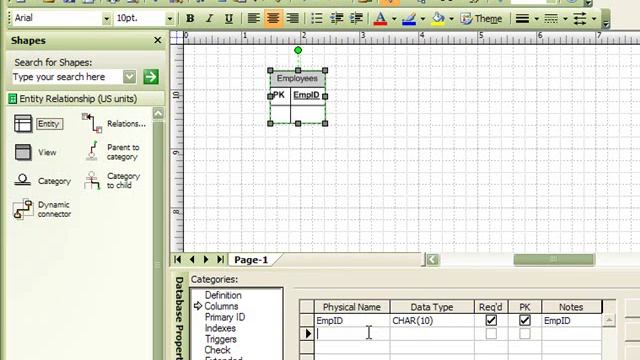Apply bulleted list formatting
640x360 pixels.
[x=317, y=18]
